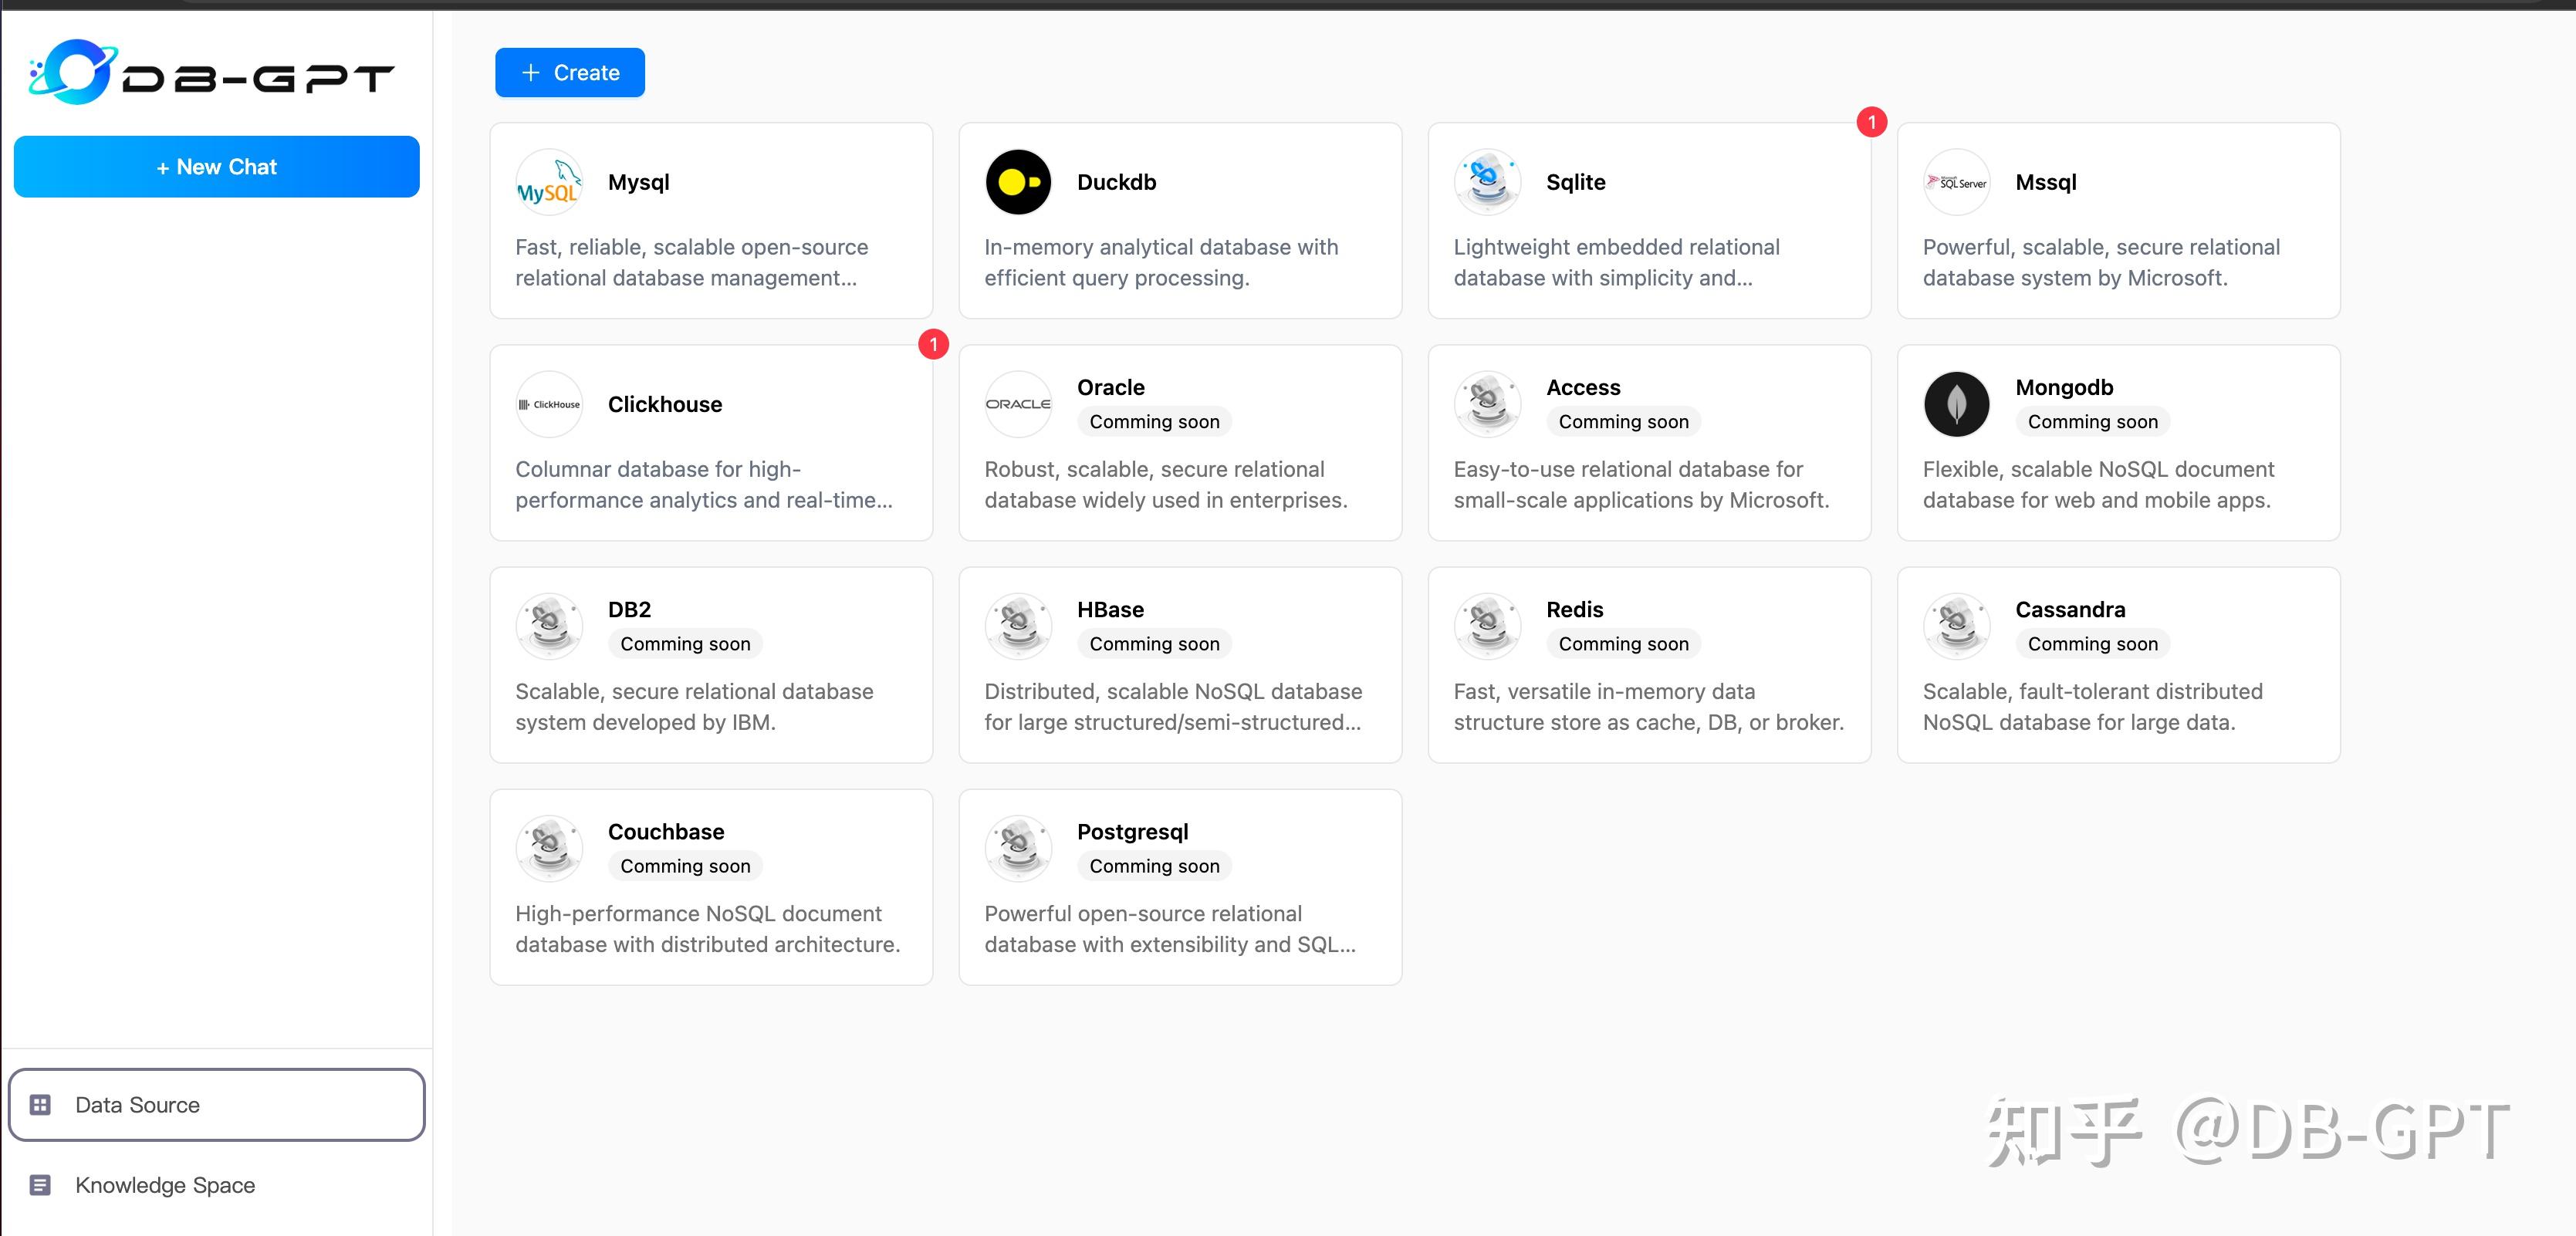
Task: Click the Mongodb leaf icon
Action: tap(1956, 404)
